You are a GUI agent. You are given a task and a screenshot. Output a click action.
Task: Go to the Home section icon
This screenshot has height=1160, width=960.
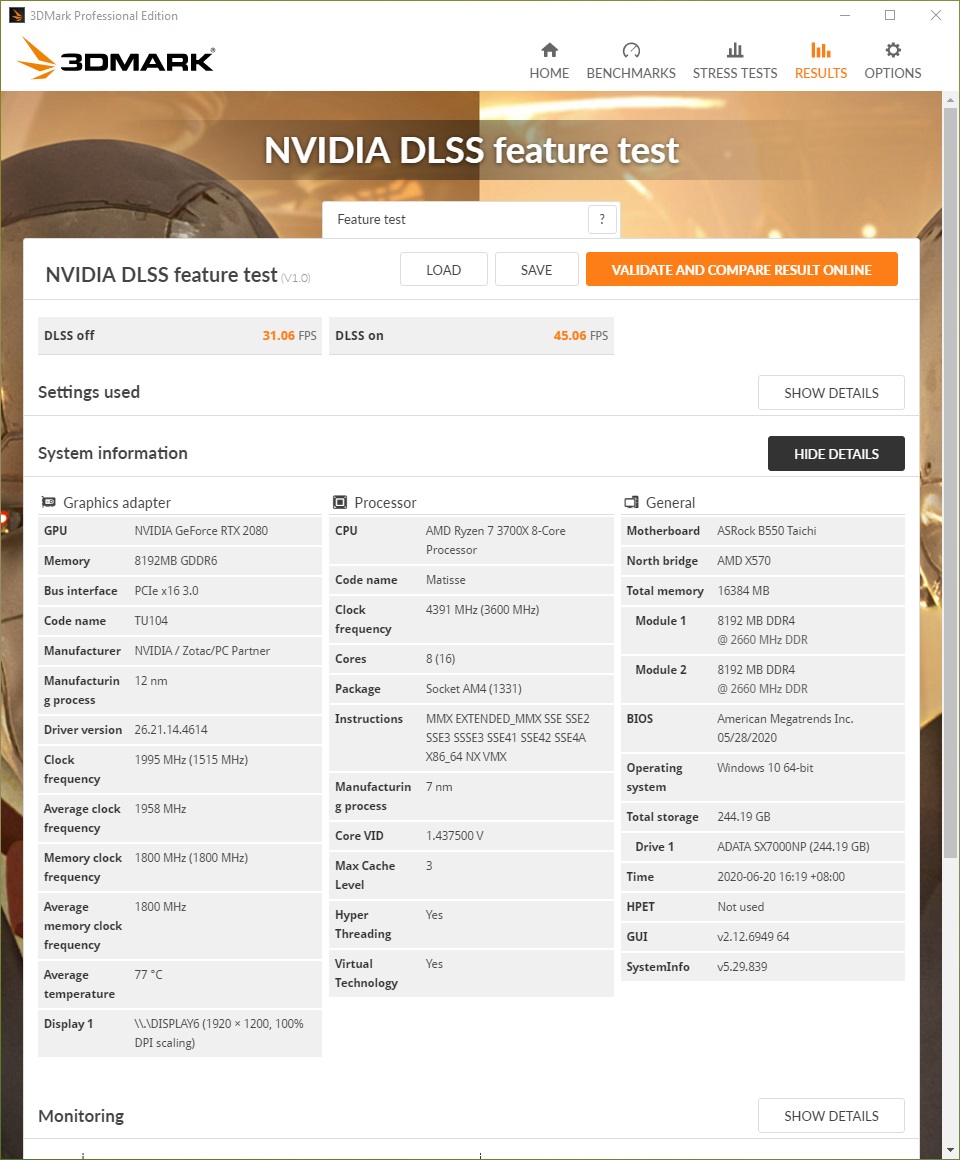click(x=549, y=51)
